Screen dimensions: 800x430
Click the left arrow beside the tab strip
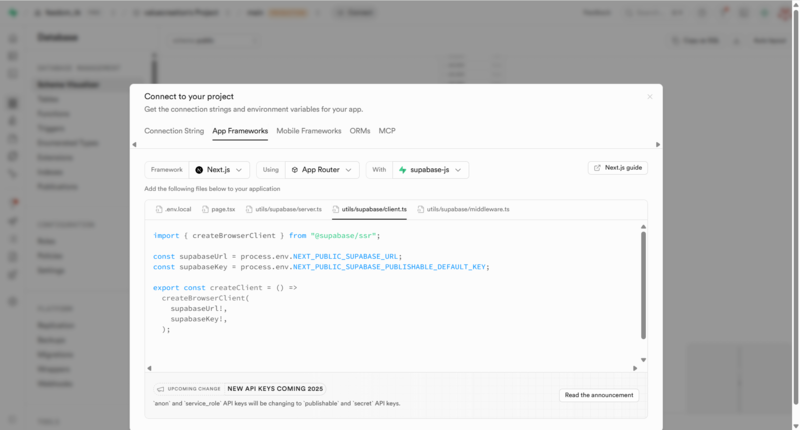pyautogui.click(x=134, y=145)
